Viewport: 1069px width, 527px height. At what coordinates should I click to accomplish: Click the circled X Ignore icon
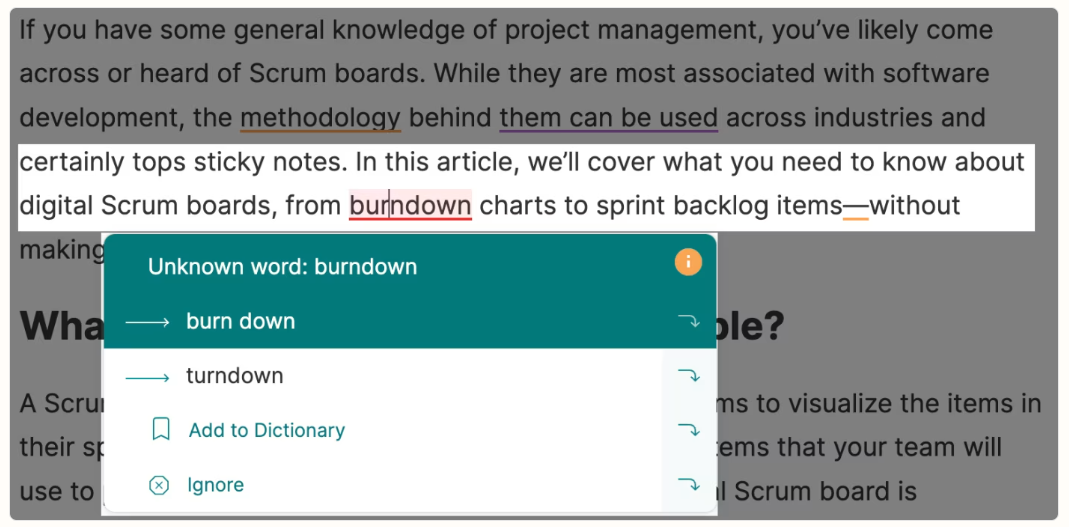click(159, 485)
